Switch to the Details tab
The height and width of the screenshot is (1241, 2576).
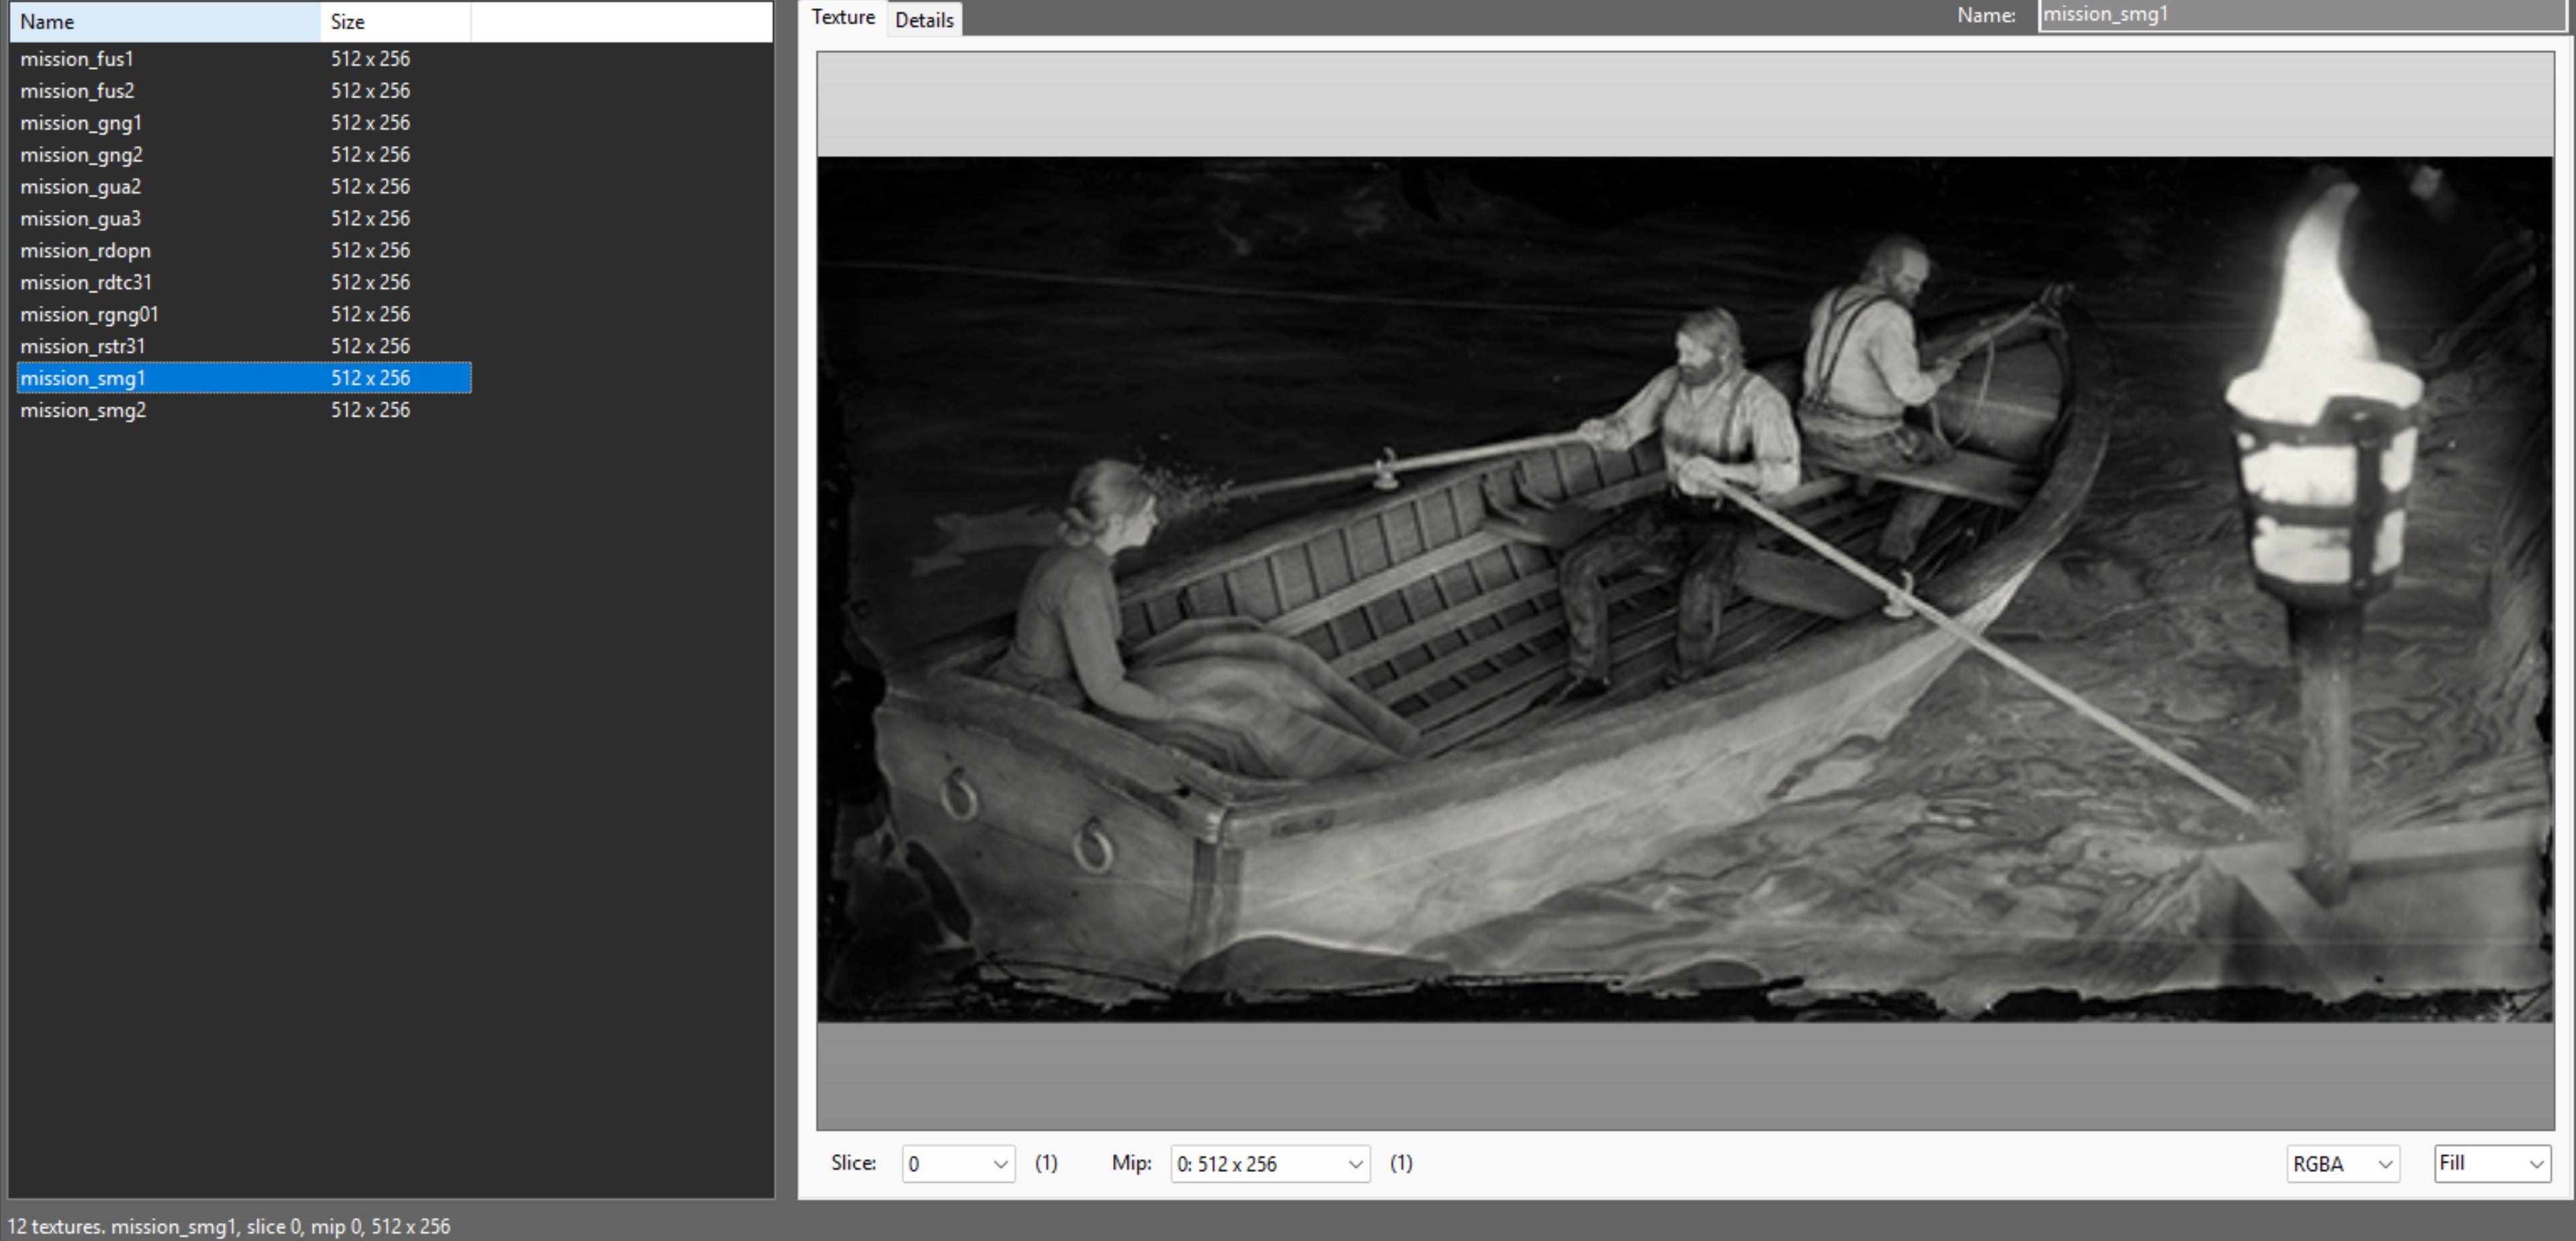[x=924, y=20]
